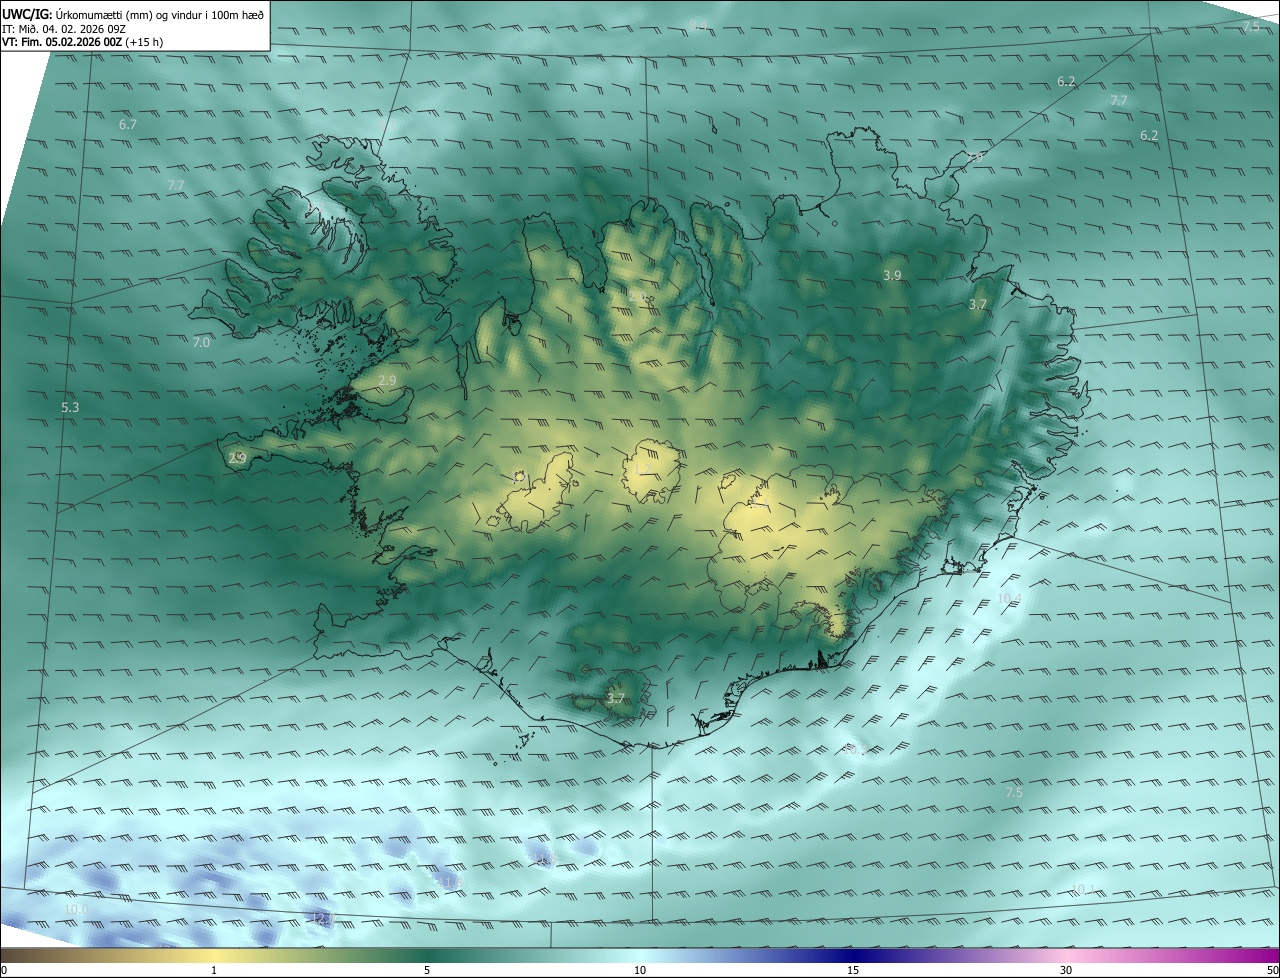Screen dimensions: 1280x978
Task: Click the 5.3 value on the map
Action: coord(70,408)
